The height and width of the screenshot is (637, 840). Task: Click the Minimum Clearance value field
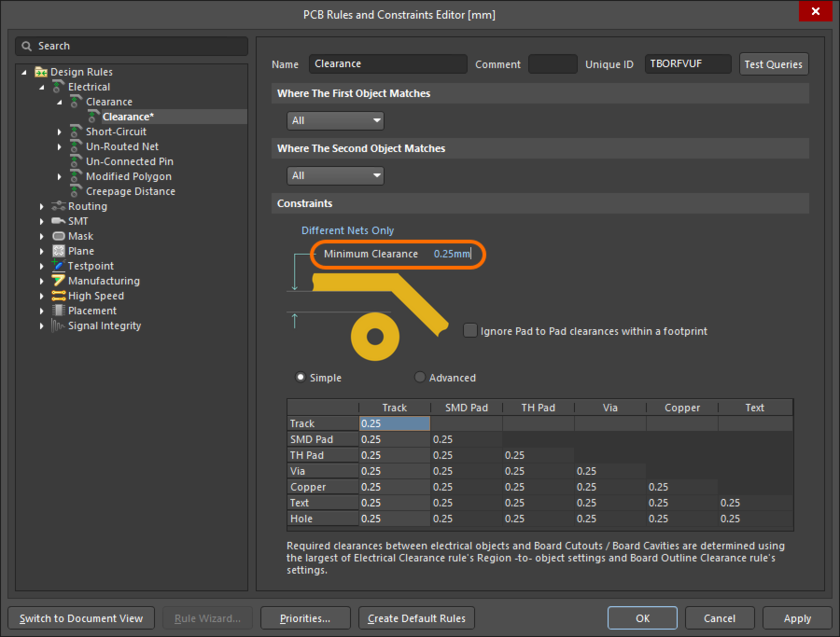click(450, 253)
